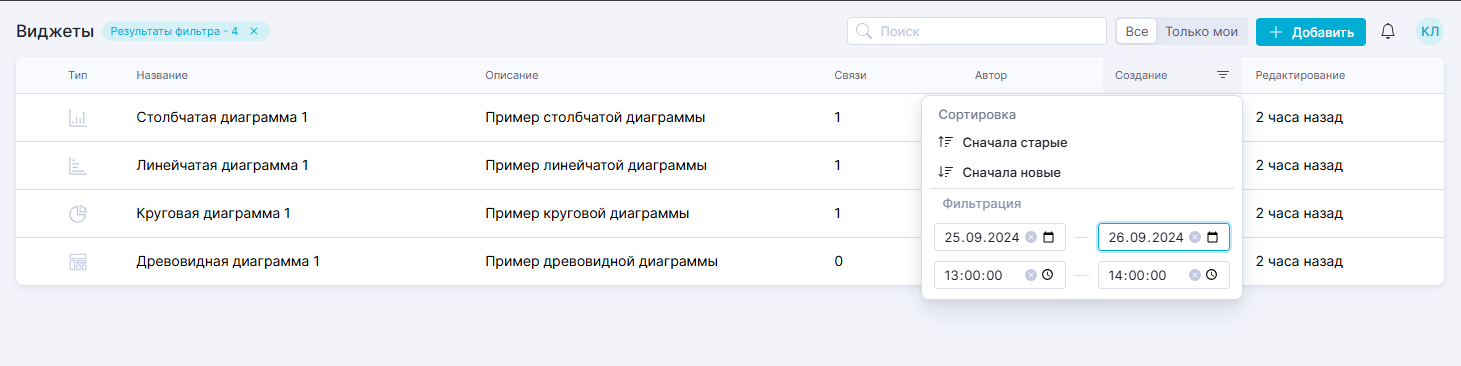Click the Название column header
This screenshot has height=366, width=1461.
click(162, 75)
